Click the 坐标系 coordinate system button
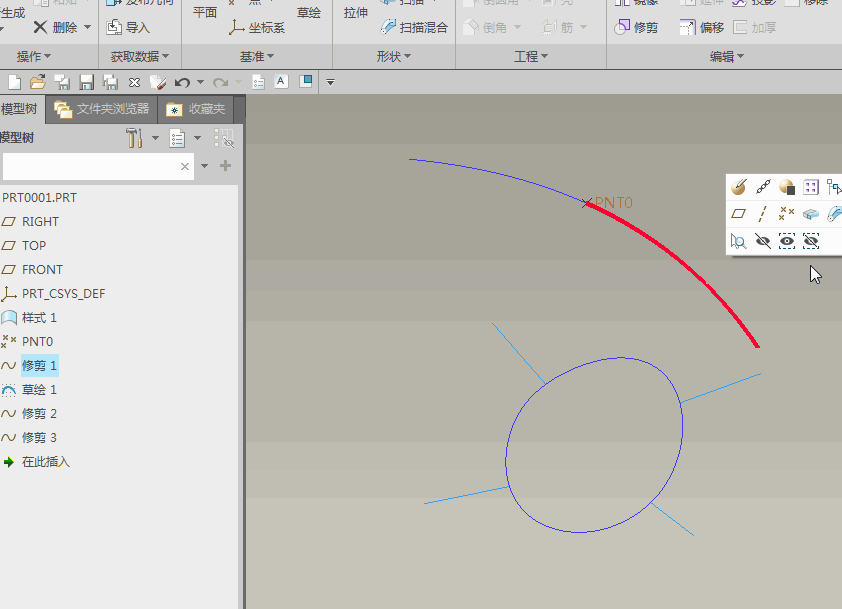The width and height of the screenshot is (842, 609). point(257,27)
